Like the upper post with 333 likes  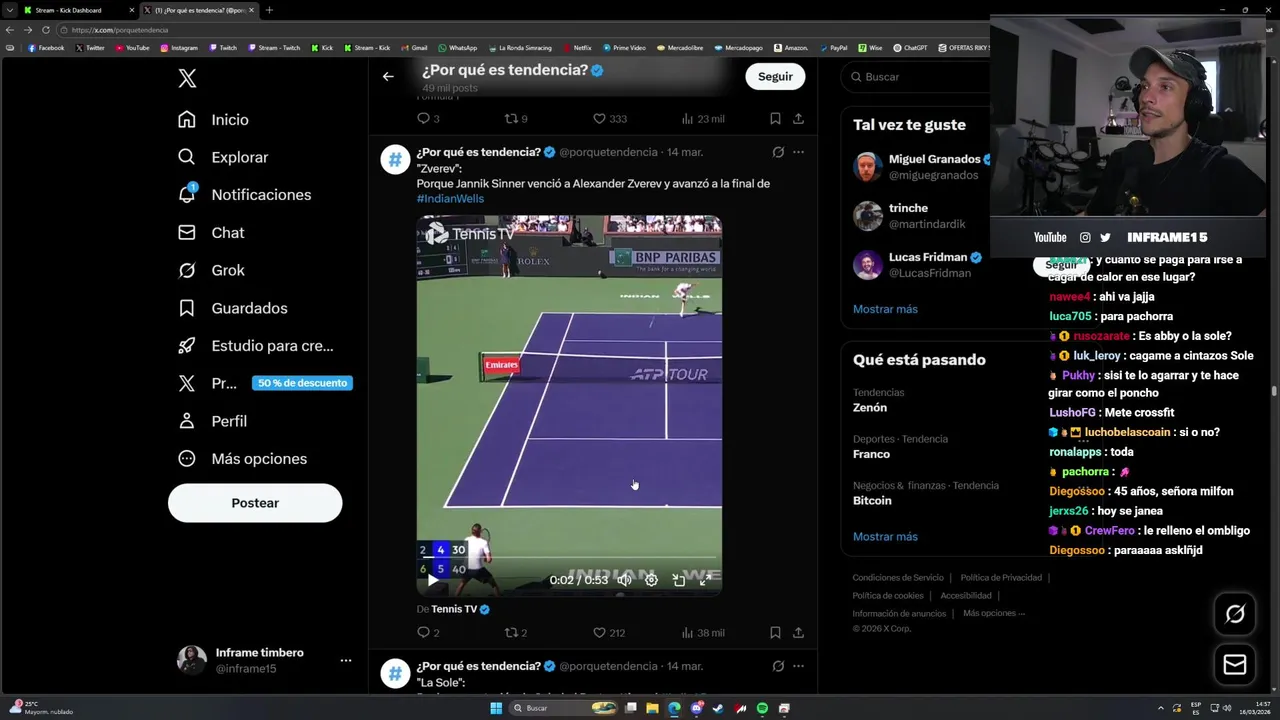coord(610,119)
